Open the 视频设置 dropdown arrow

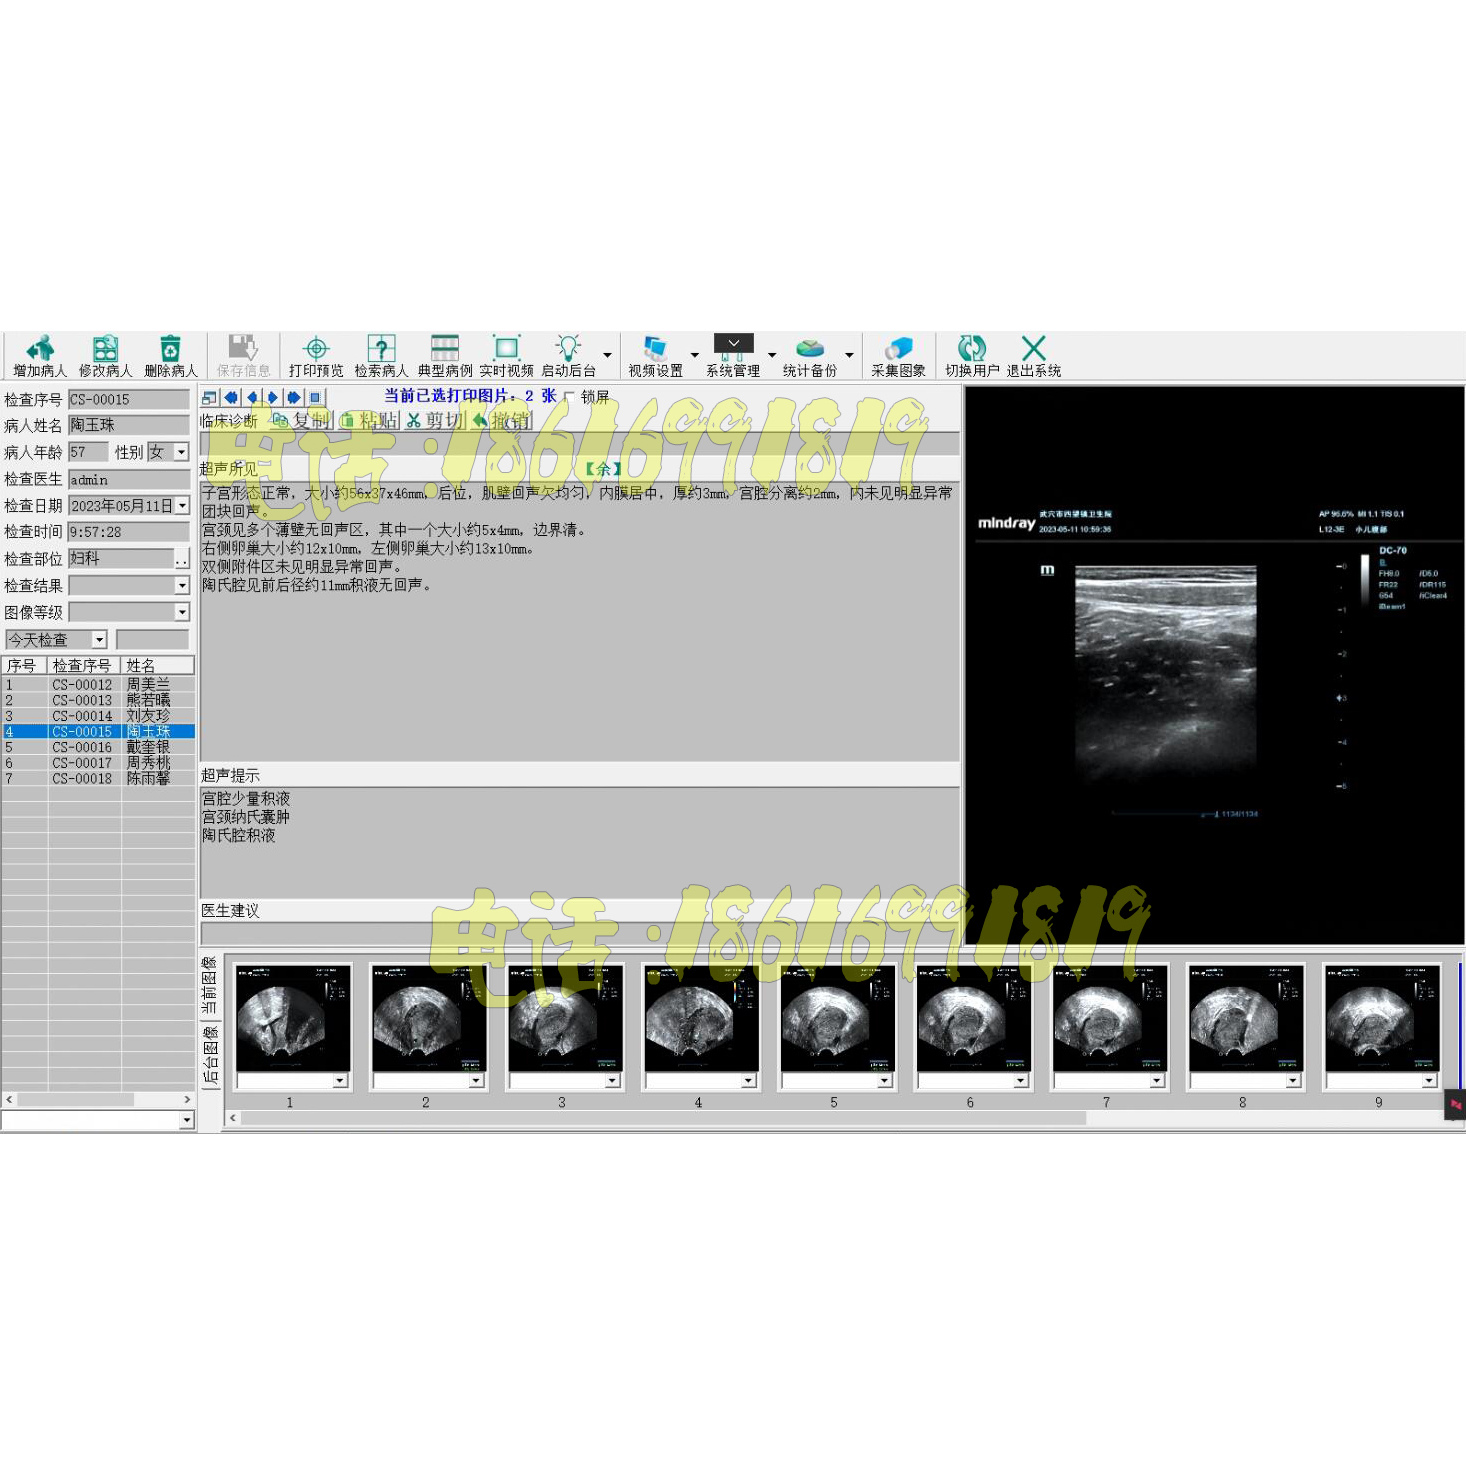(x=695, y=355)
